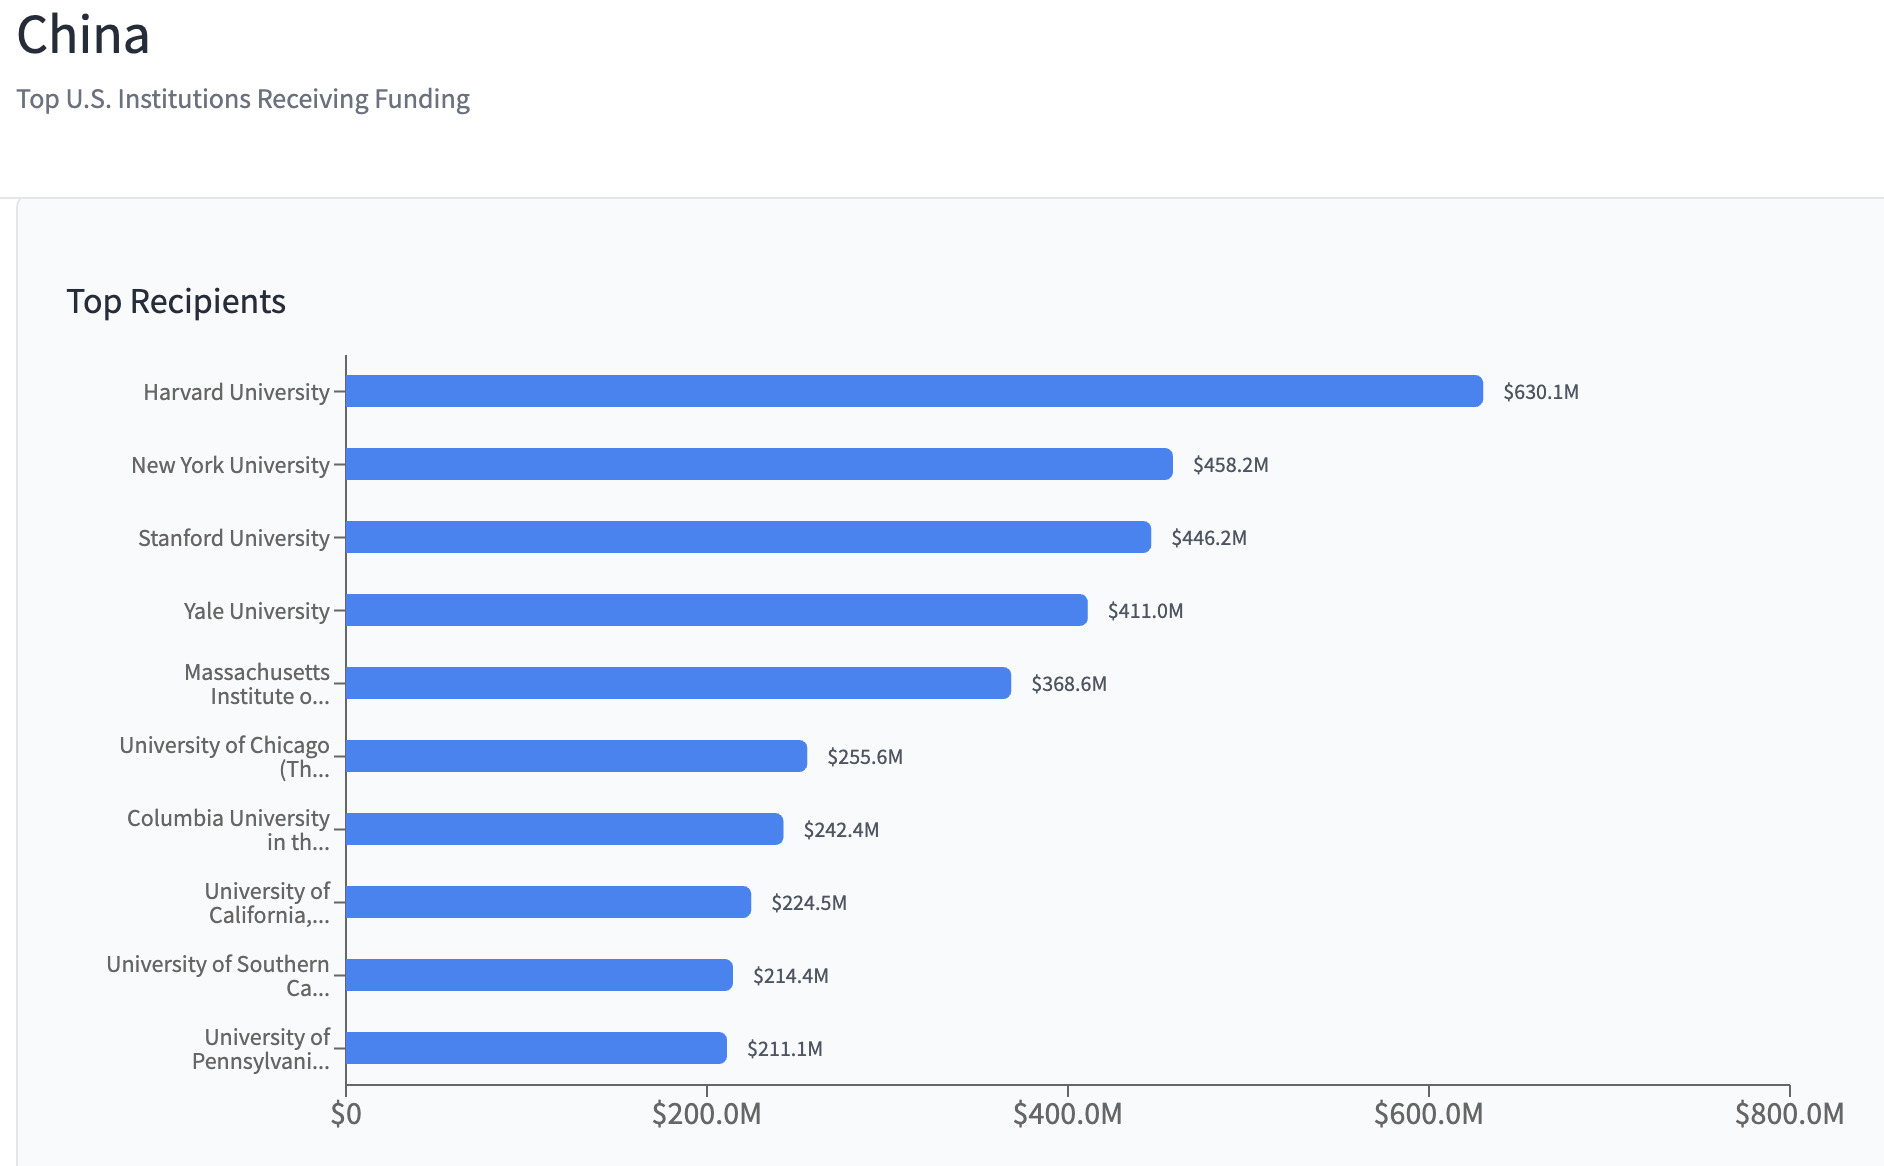
Task: Click the $800.0M axis tick label
Action: [1788, 1114]
